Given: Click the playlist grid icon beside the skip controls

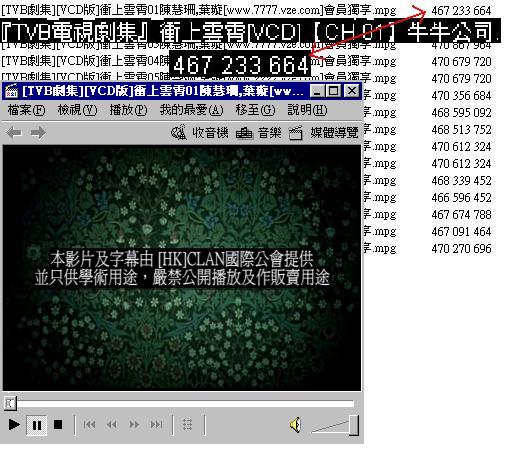Looking at the screenshot, I should 187,425.
